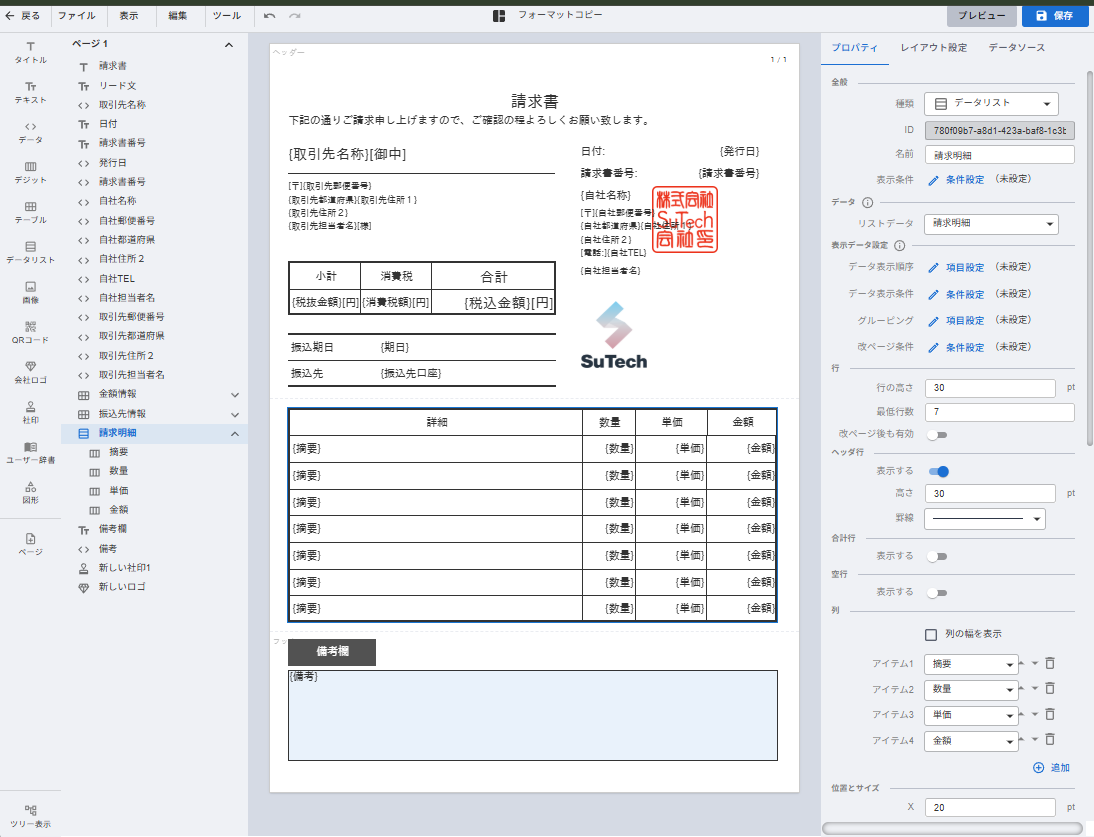Delete アイテム1 with trash icon
Viewport: 1094px width, 837px height.
click(x=1050, y=663)
